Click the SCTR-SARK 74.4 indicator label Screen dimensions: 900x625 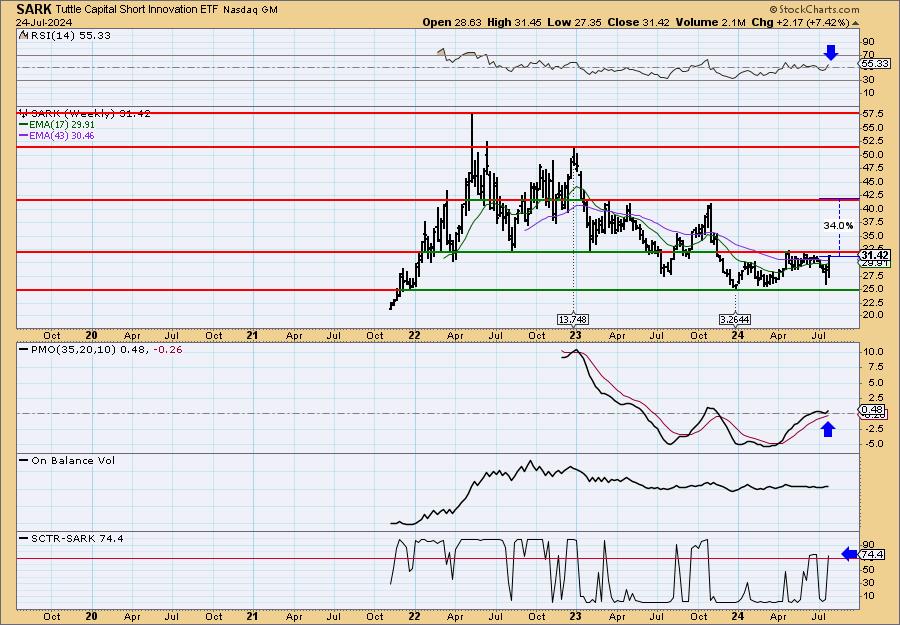pos(77,538)
